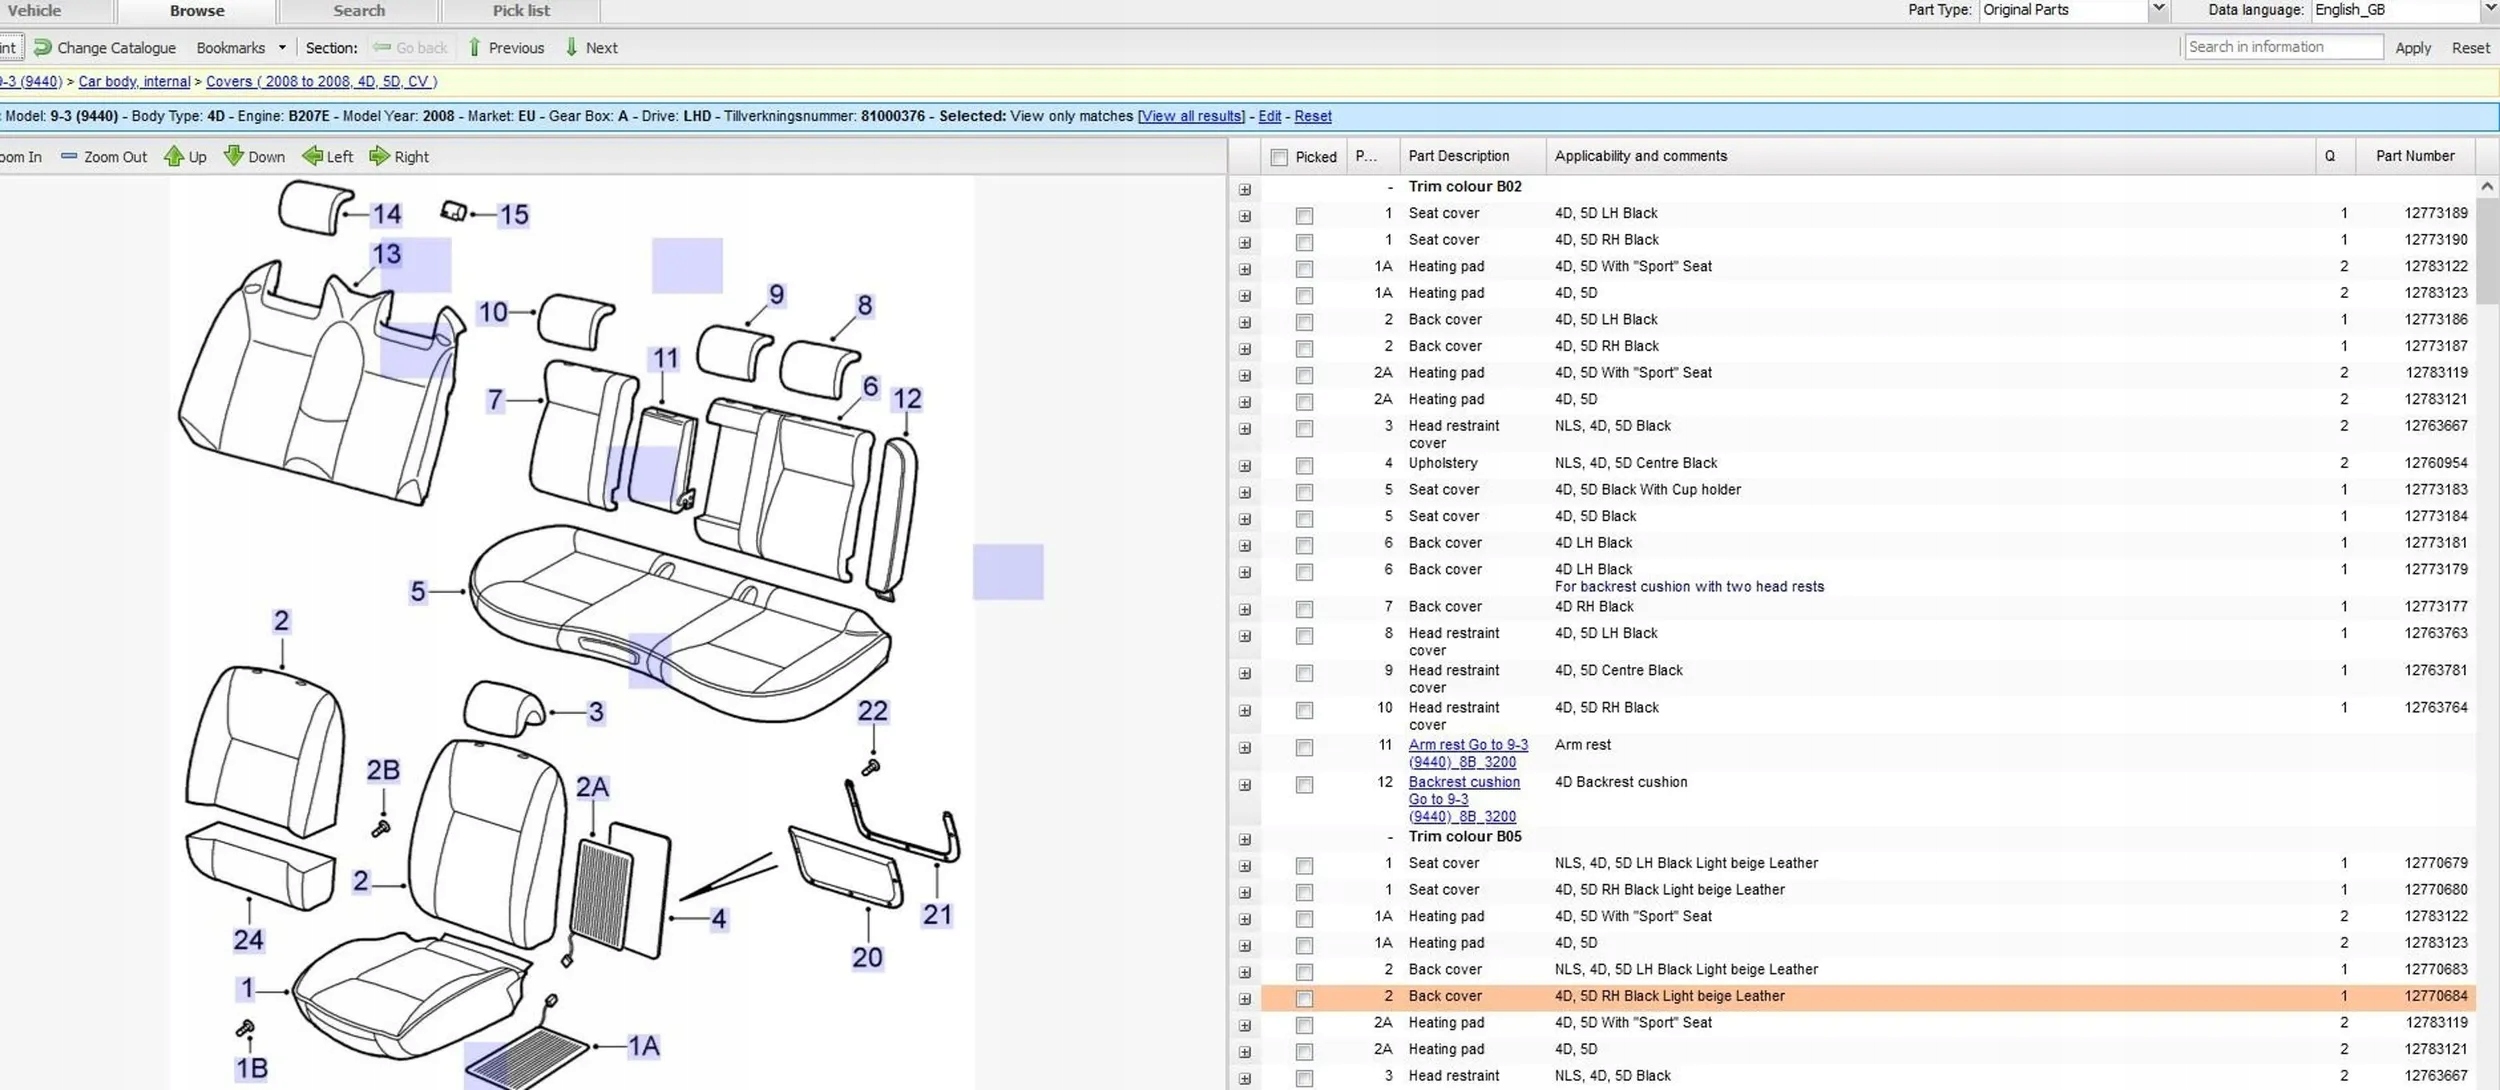Pan diagram with the Down arrow icon

pos(233,156)
